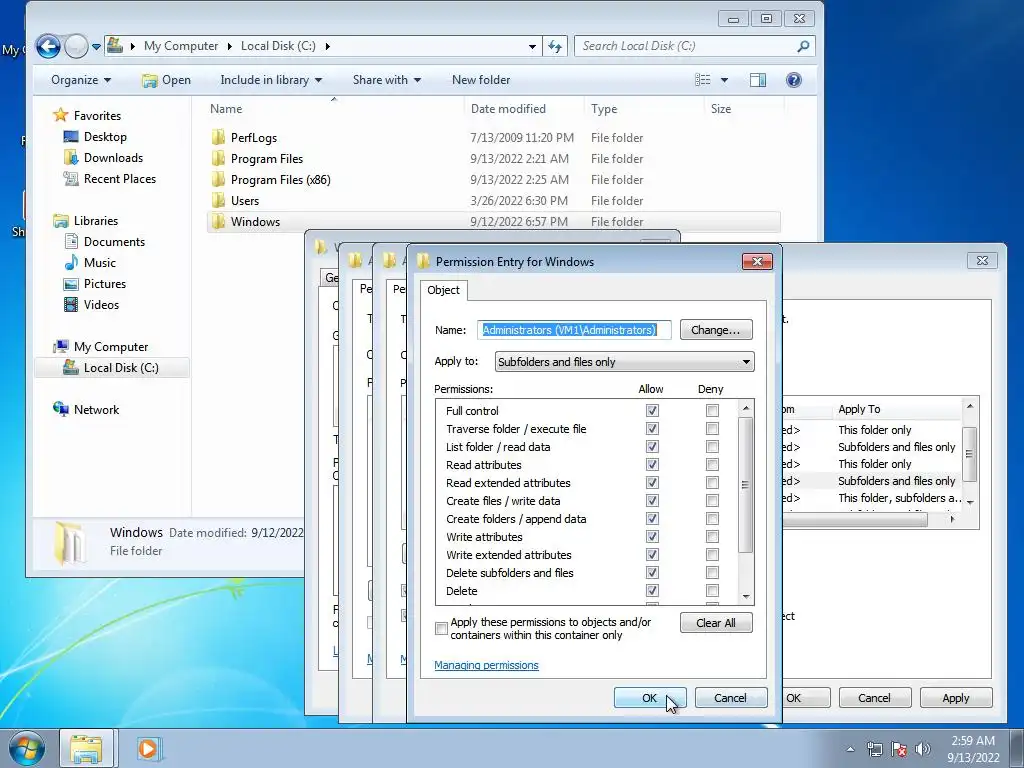
Task: Click the Explorer Back navigation arrow
Action: (48, 46)
